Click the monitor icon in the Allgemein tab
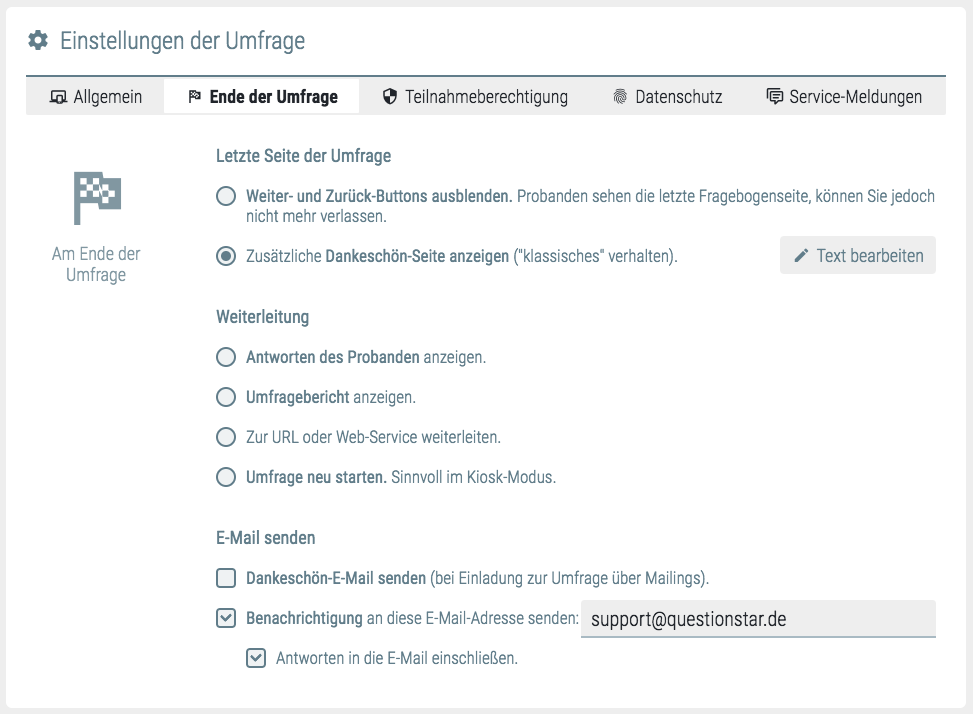The image size is (973, 714). (x=58, y=97)
